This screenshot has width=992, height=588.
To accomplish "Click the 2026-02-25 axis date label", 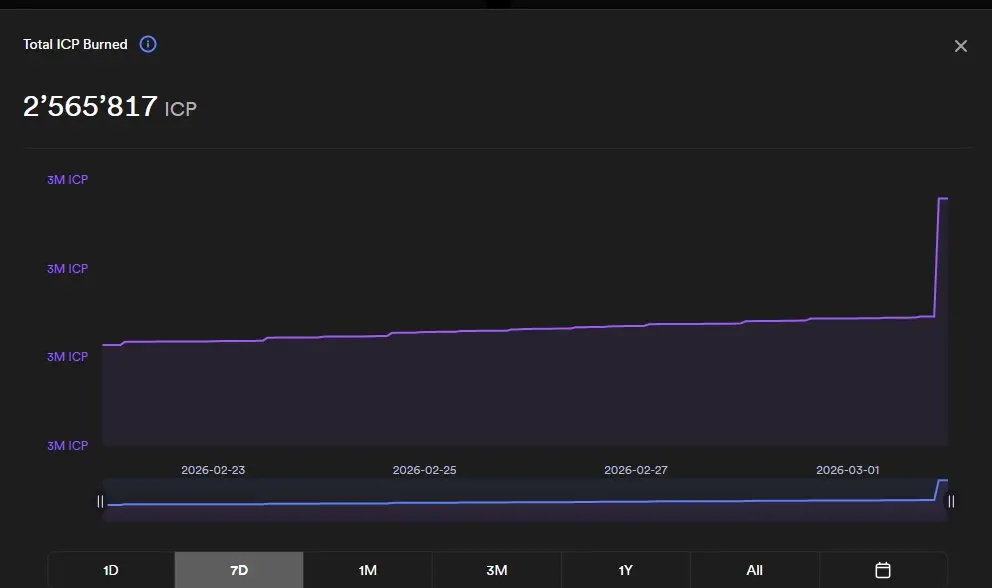I will point(425,470).
